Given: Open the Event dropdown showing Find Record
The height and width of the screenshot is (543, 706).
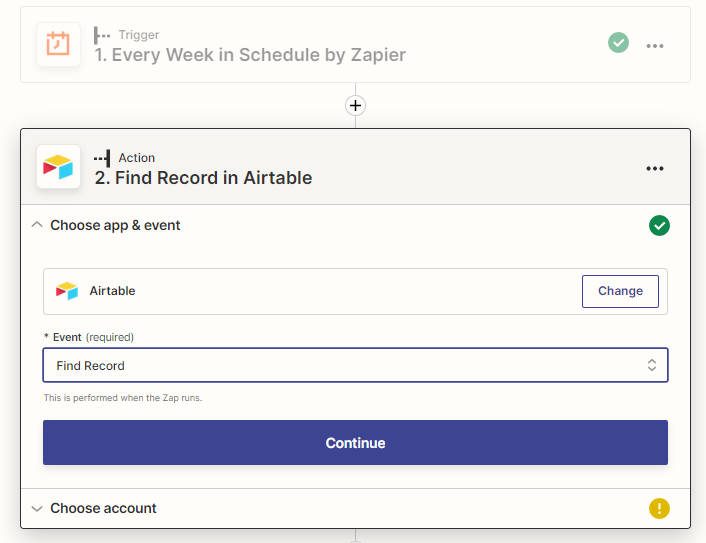Looking at the screenshot, I should coord(355,365).
